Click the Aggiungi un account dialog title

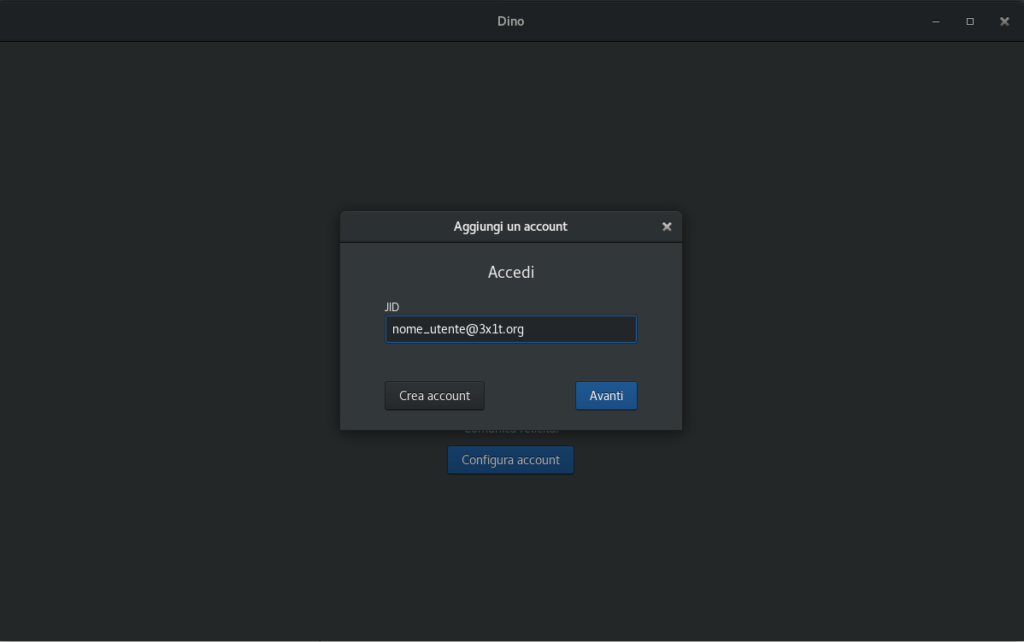click(x=511, y=227)
